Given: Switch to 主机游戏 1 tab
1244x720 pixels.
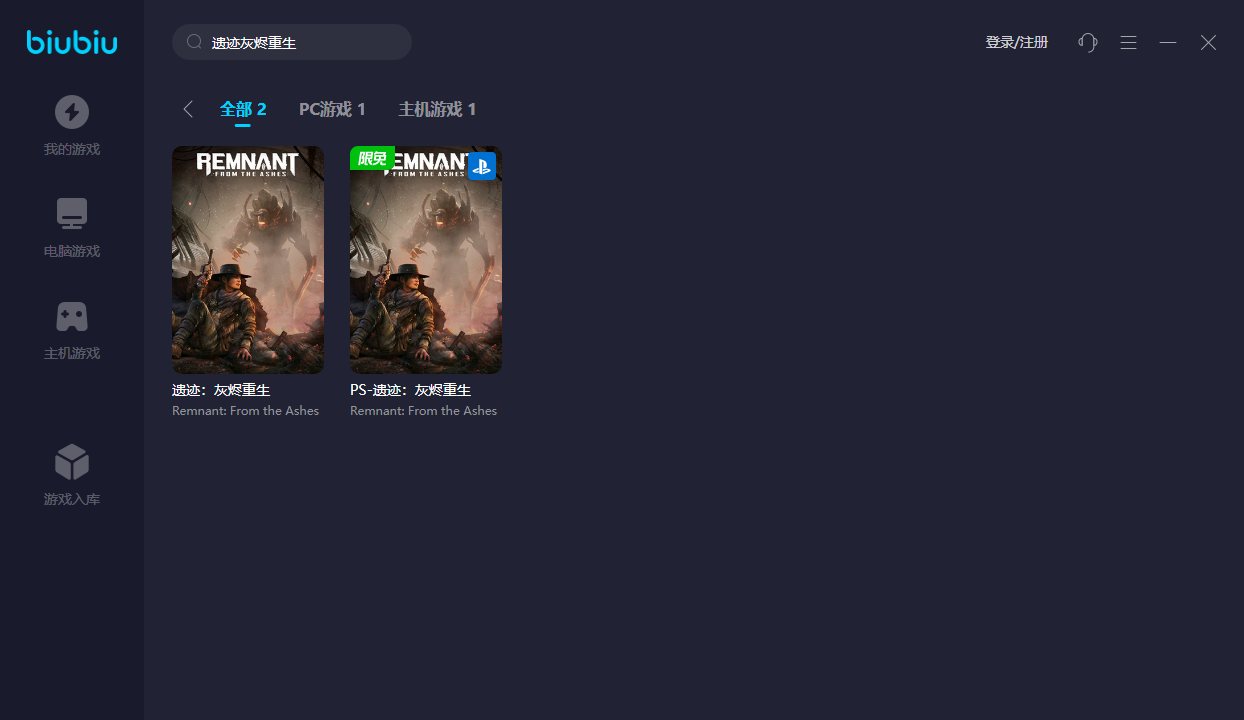Looking at the screenshot, I should tap(437, 109).
